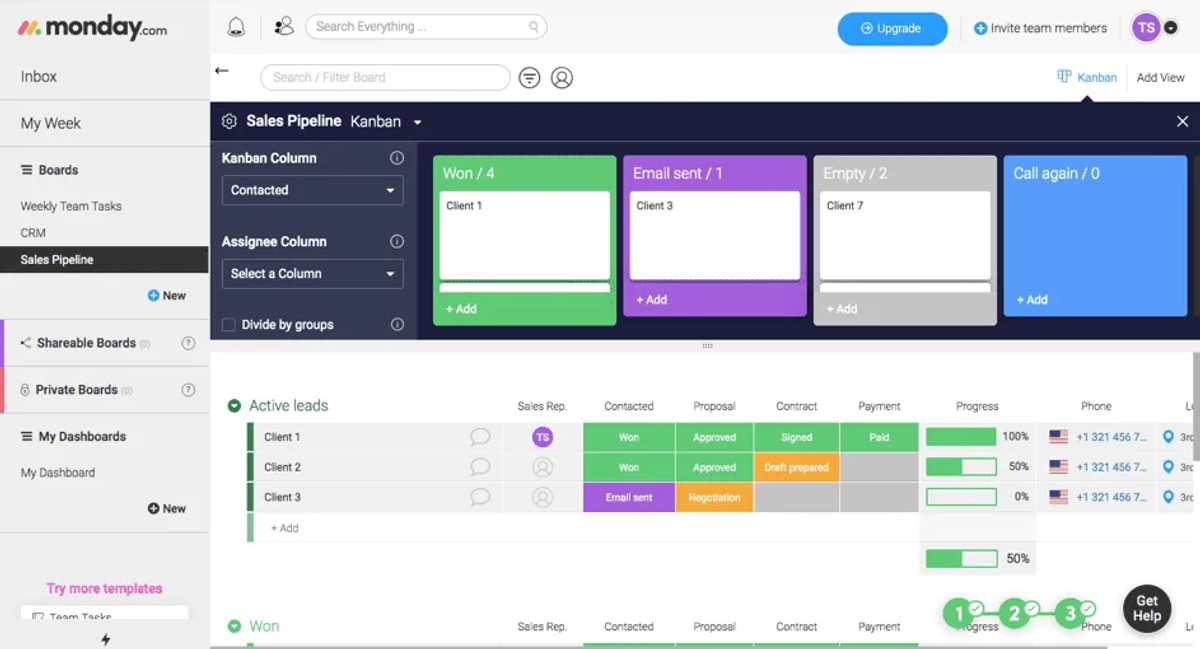Show info for Assignee Column
The image size is (1200, 649).
tap(397, 241)
